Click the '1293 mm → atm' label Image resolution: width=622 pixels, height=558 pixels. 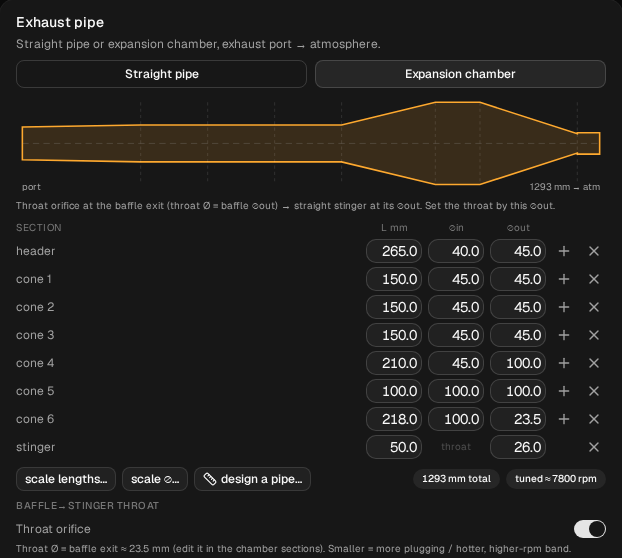pos(565,187)
